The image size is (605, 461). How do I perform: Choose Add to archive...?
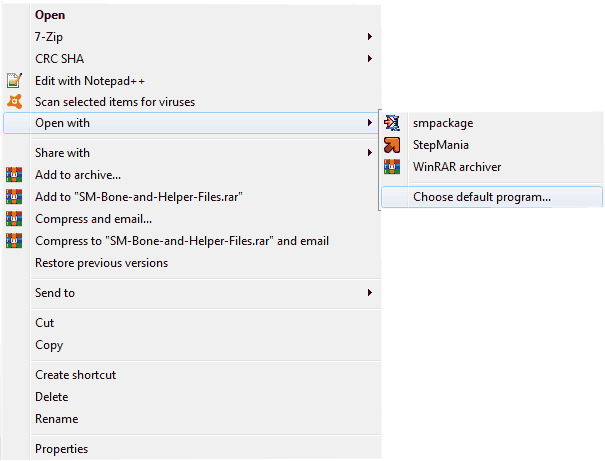(192, 175)
